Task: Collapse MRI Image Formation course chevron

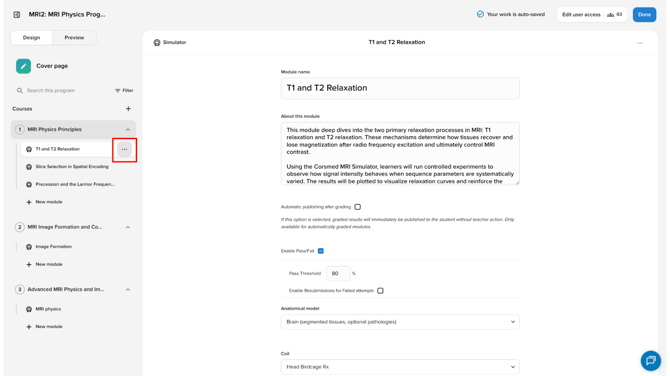Action: click(x=128, y=227)
